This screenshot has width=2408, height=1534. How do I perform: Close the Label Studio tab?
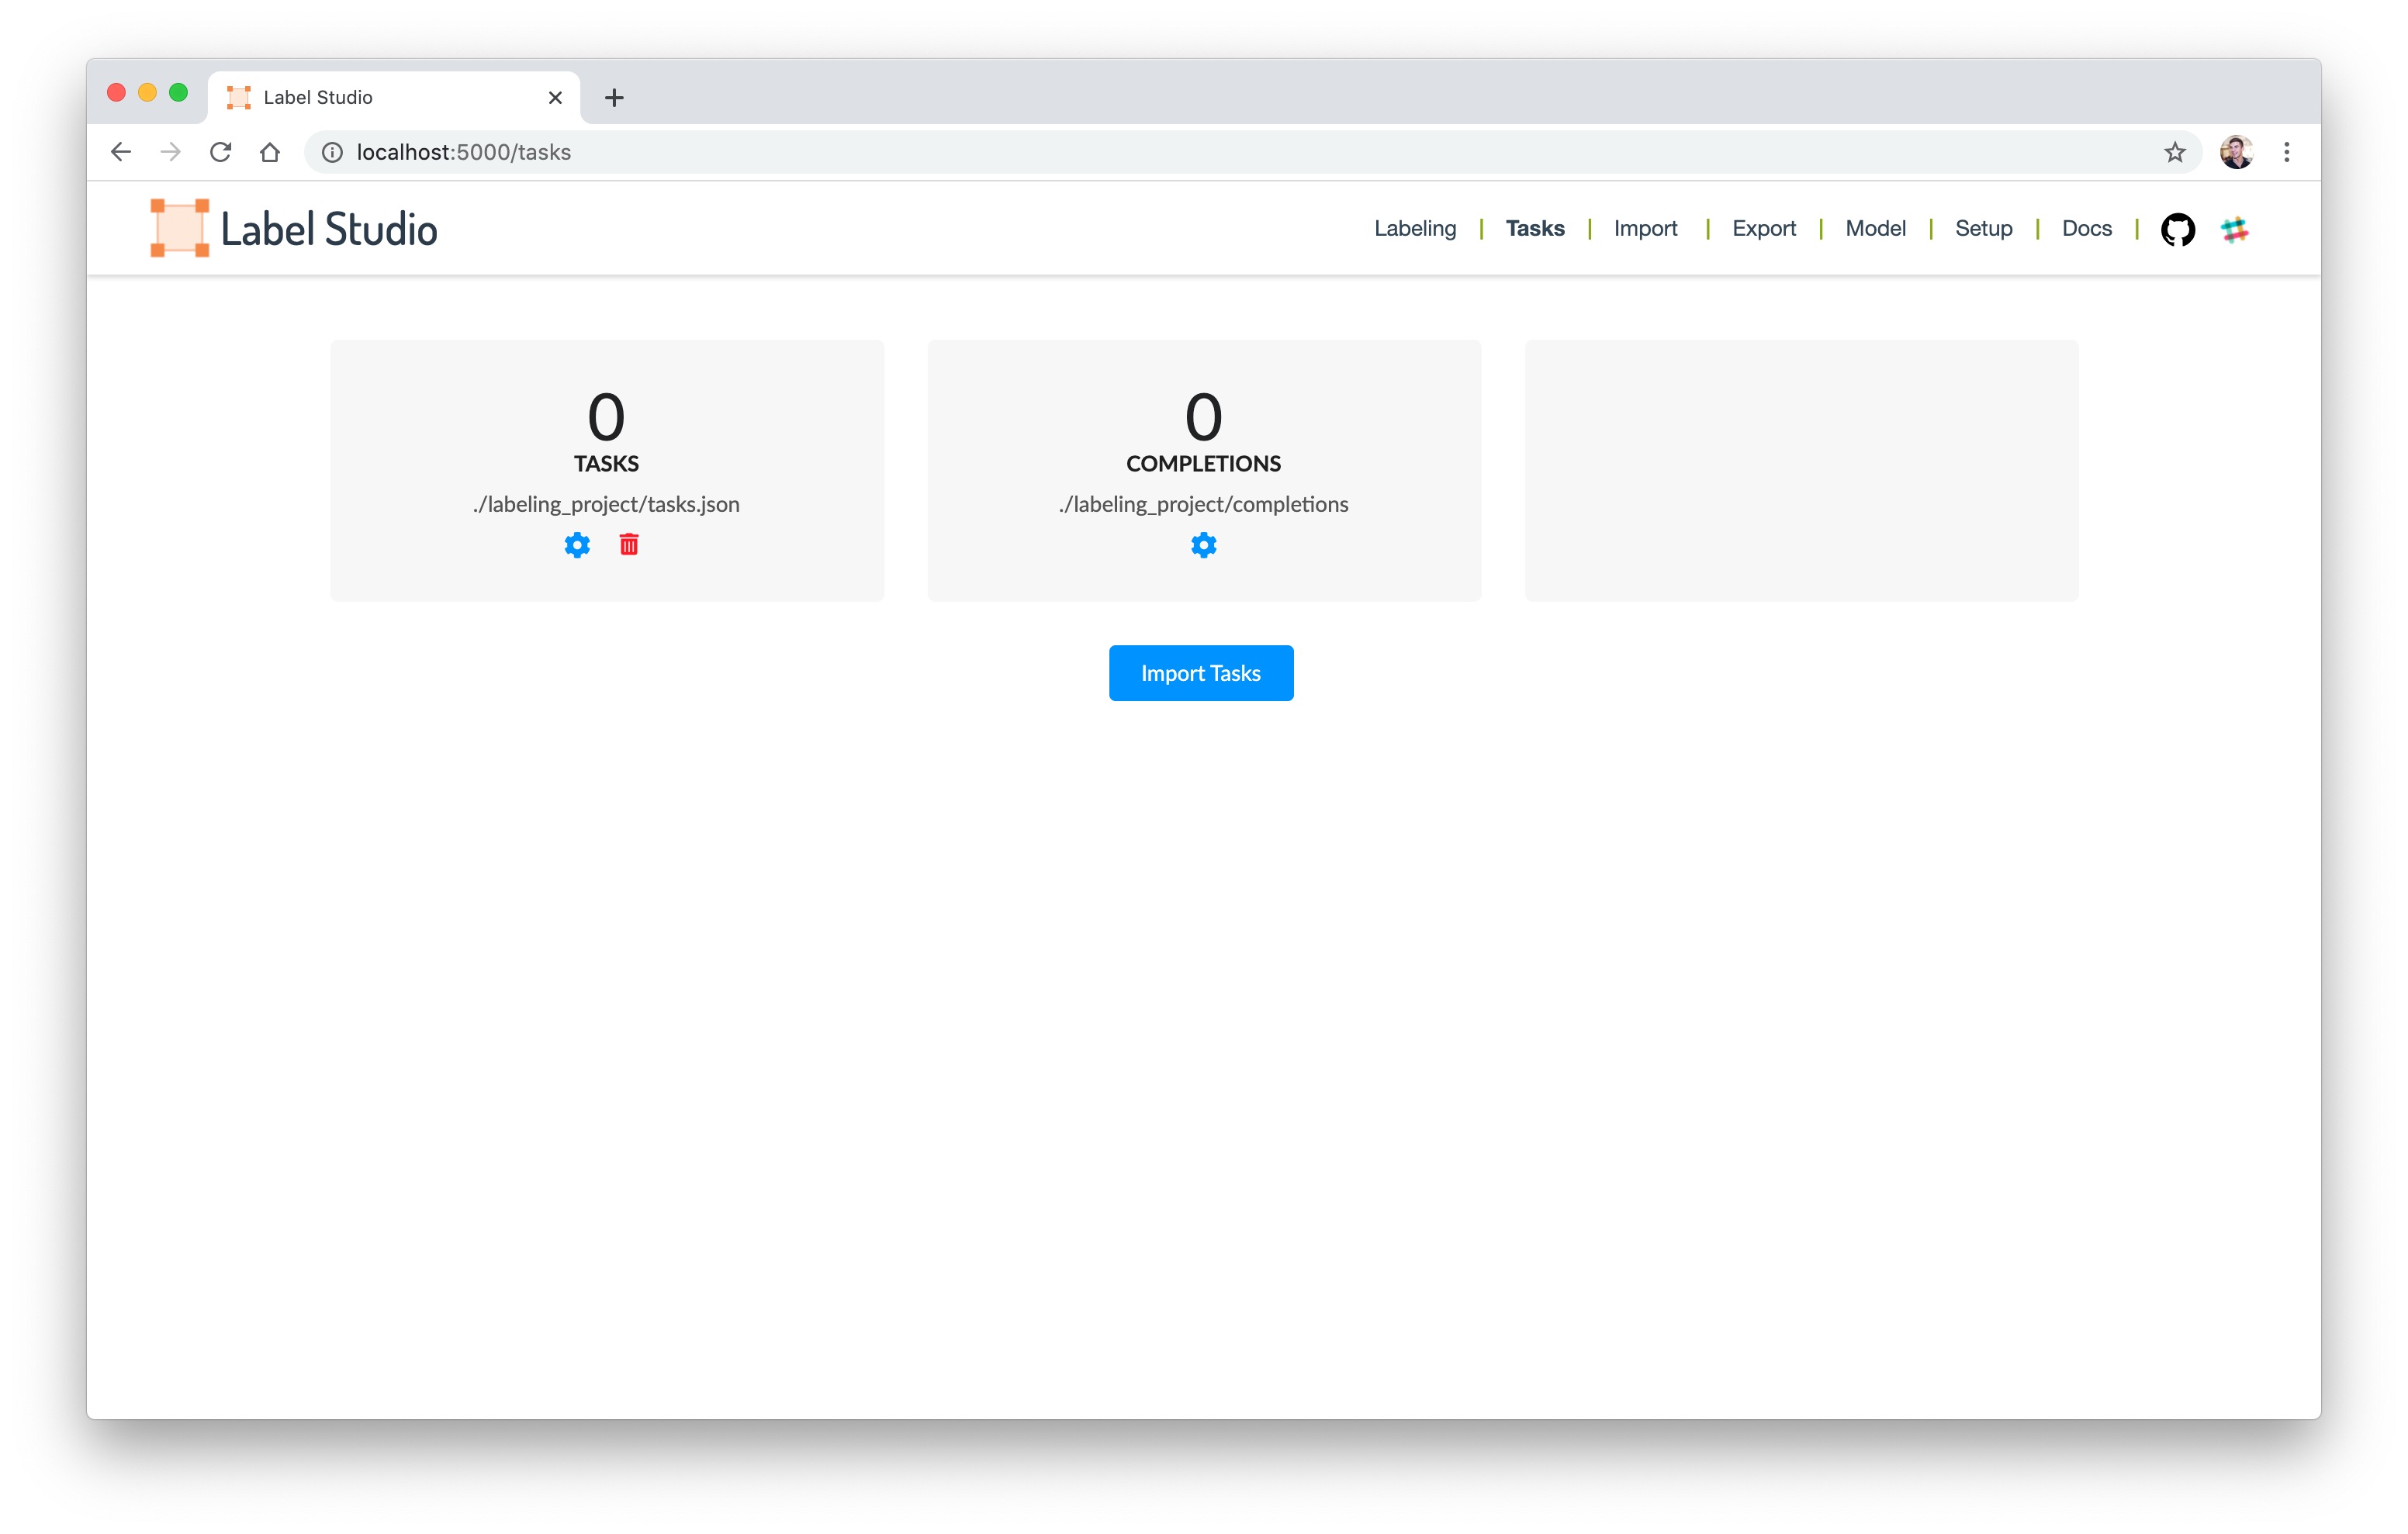555,98
